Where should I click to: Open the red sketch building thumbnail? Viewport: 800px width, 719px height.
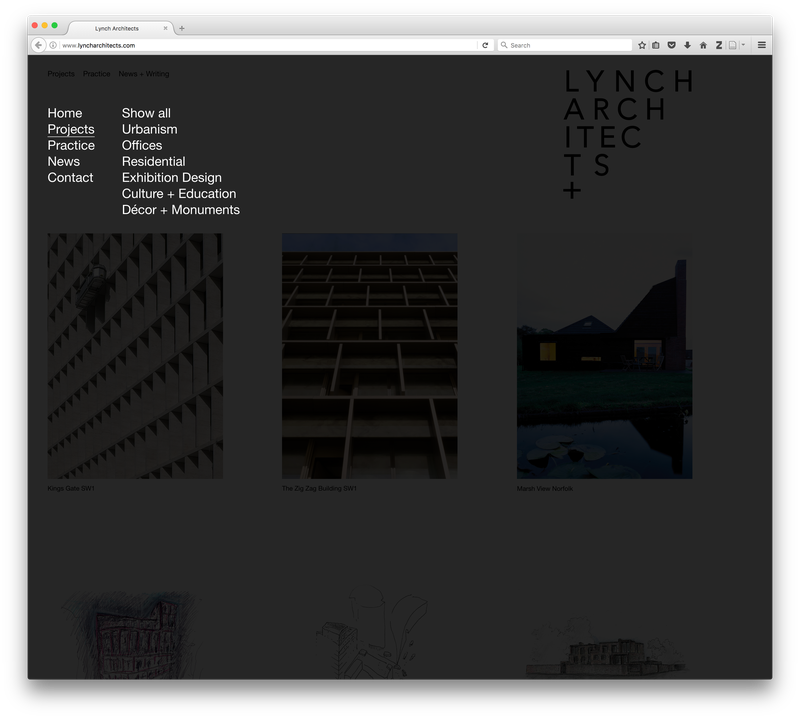(x=134, y=634)
